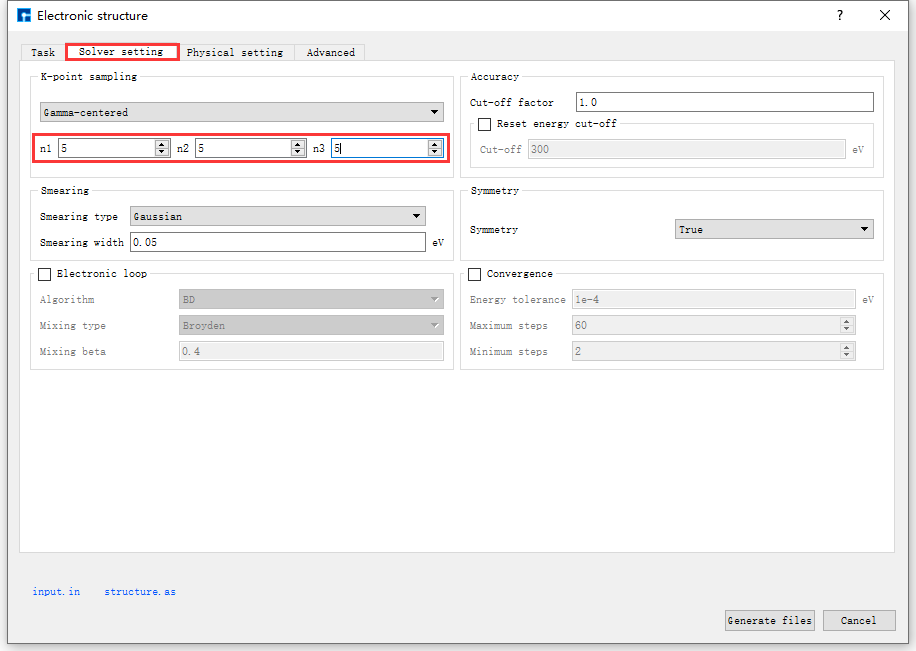Increase n1 k-point value with up arrow
This screenshot has width=916, height=651.
pos(162,144)
